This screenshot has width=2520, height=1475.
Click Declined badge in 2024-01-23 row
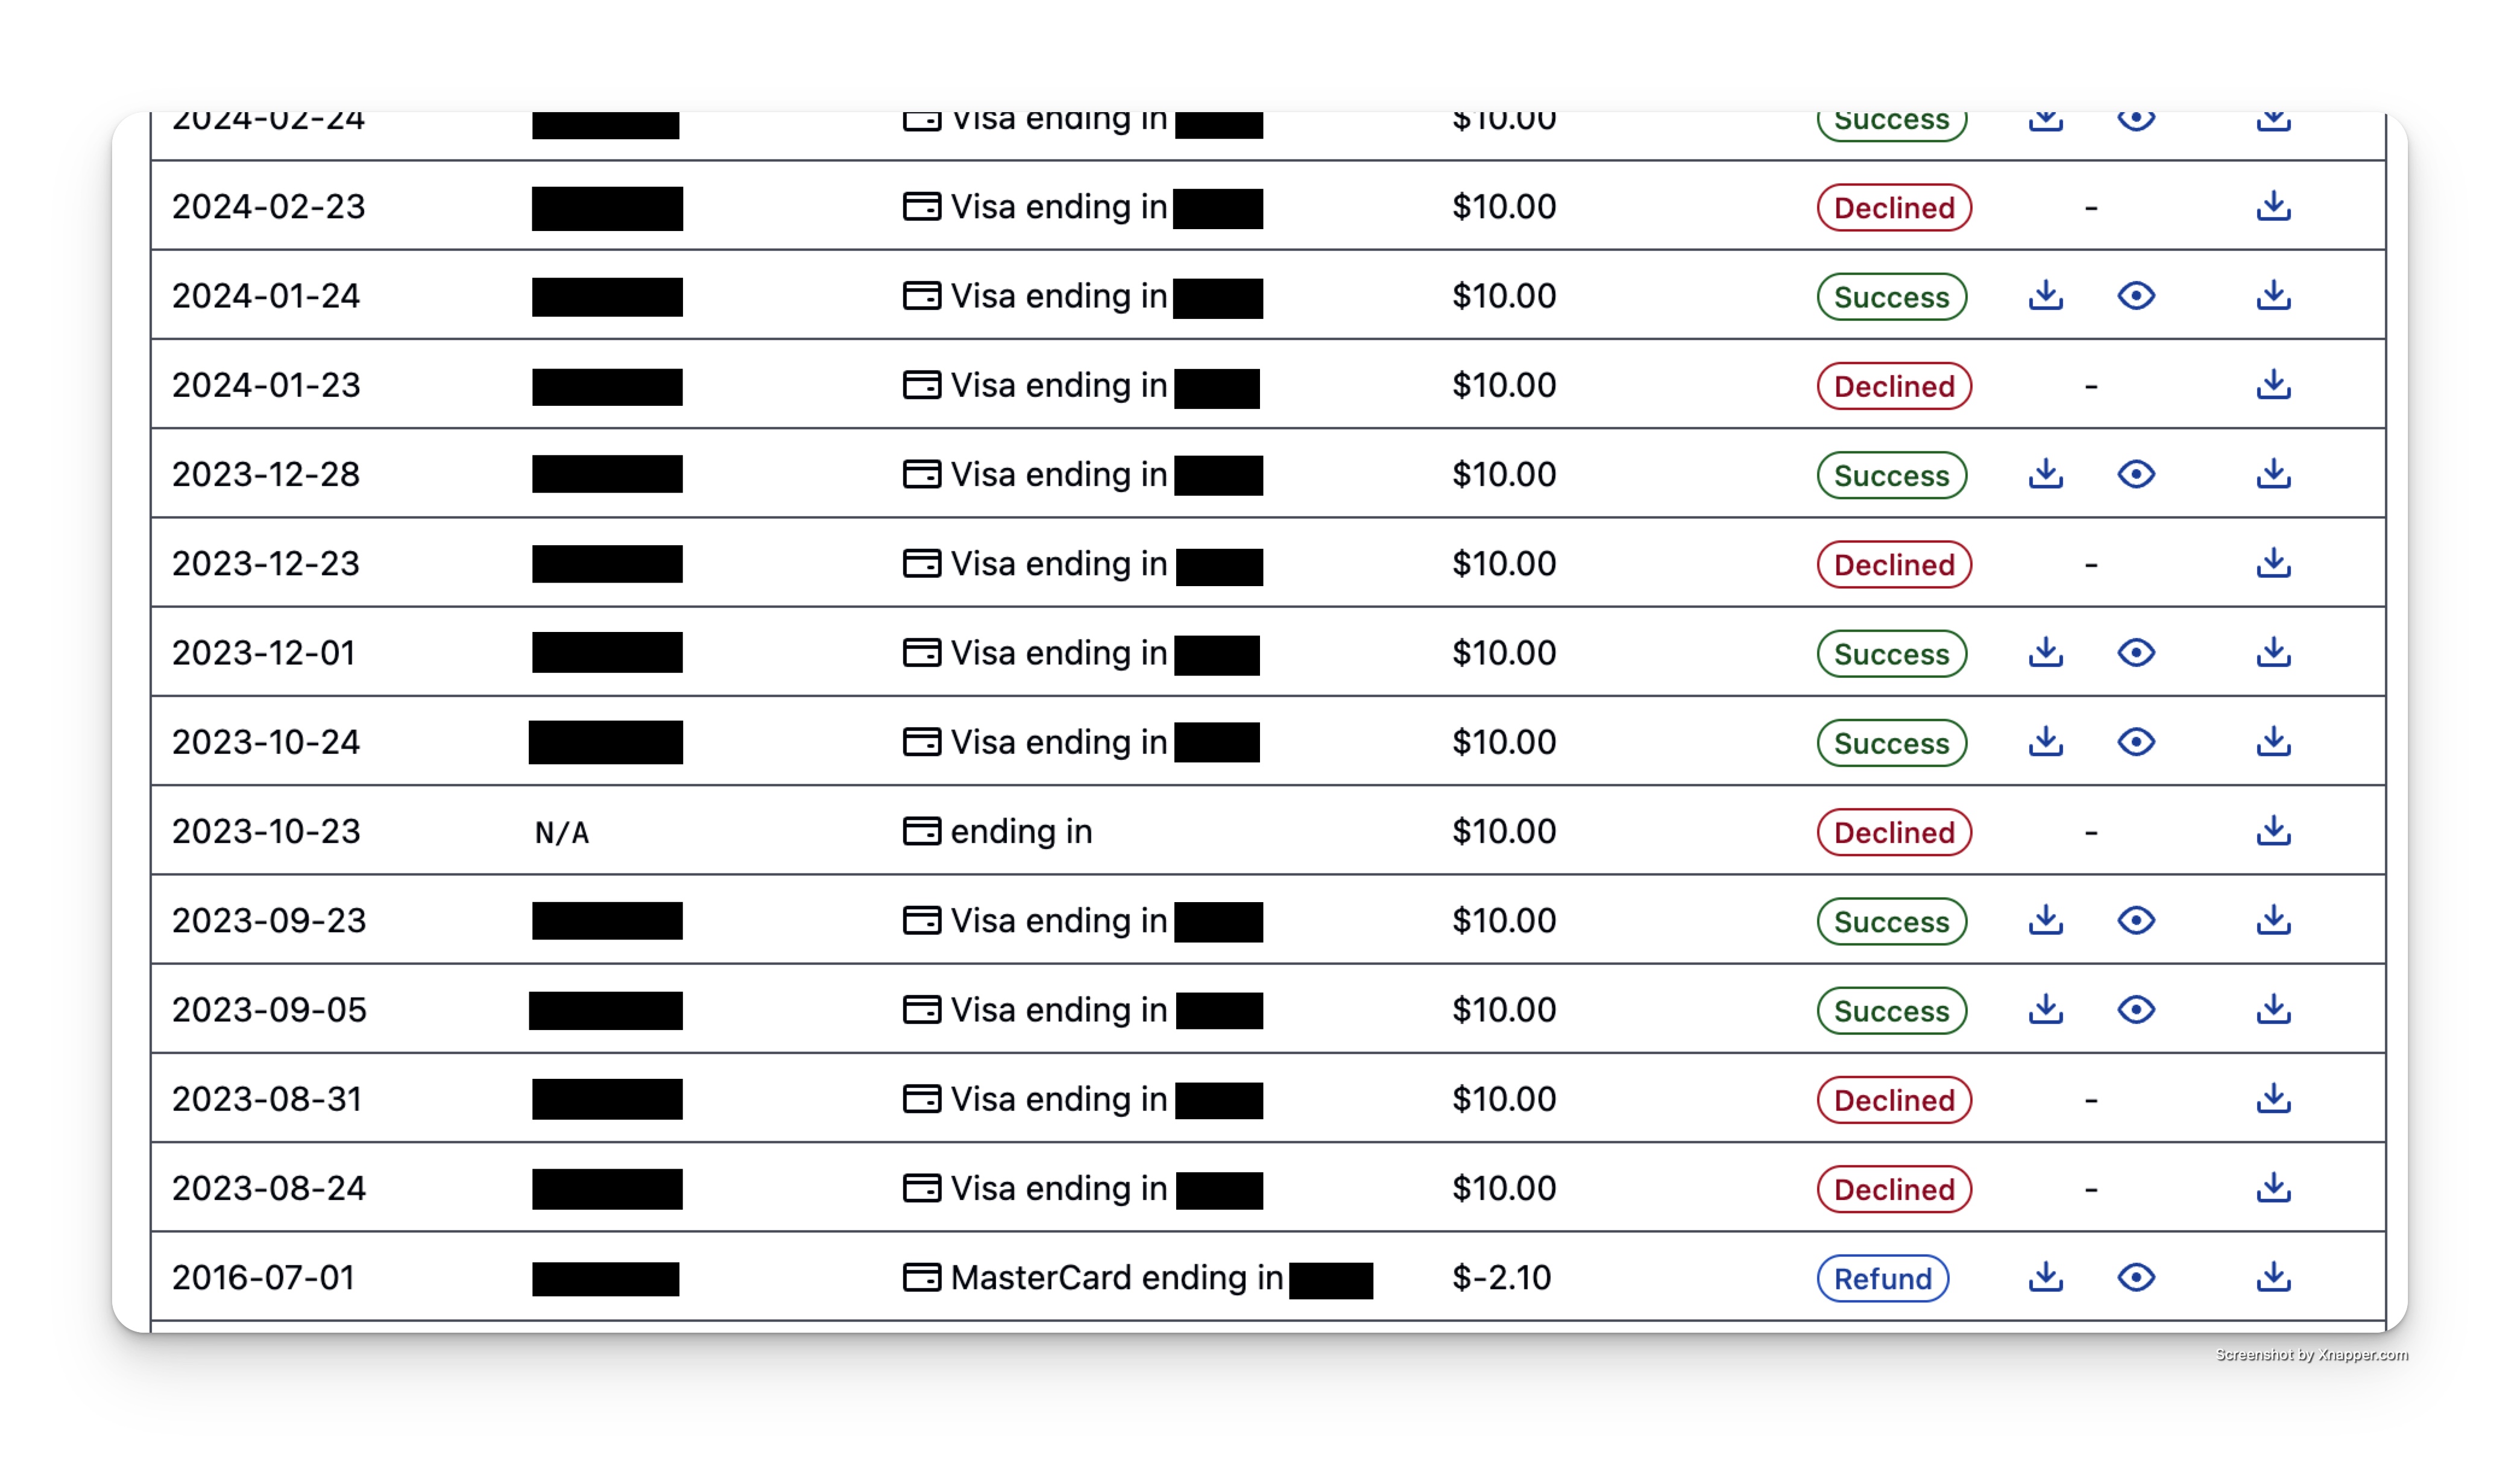(x=1894, y=386)
